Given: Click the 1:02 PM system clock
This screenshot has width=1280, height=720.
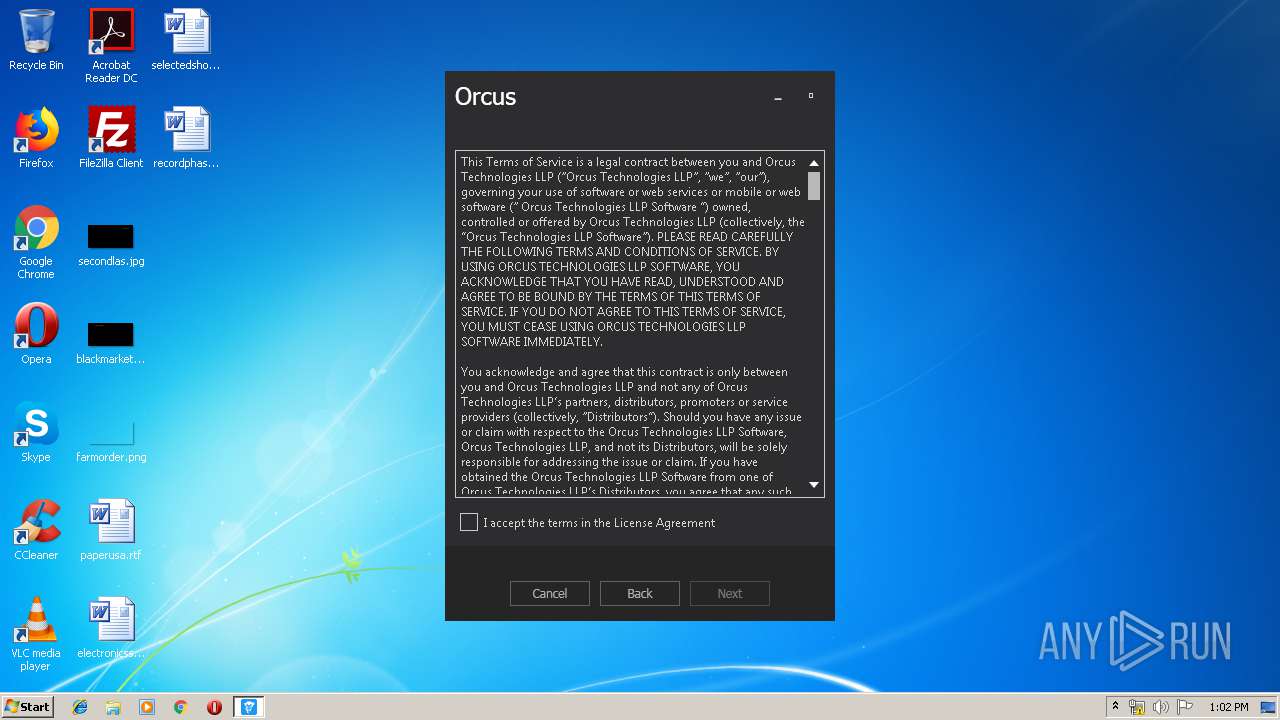Looking at the screenshot, I should pyautogui.click(x=1228, y=707).
